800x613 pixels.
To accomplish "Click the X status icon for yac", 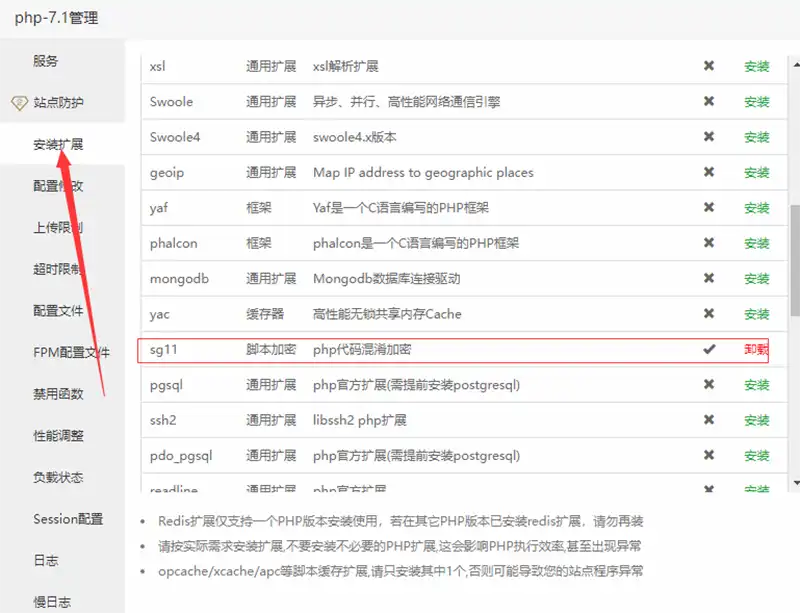I will point(709,314).
